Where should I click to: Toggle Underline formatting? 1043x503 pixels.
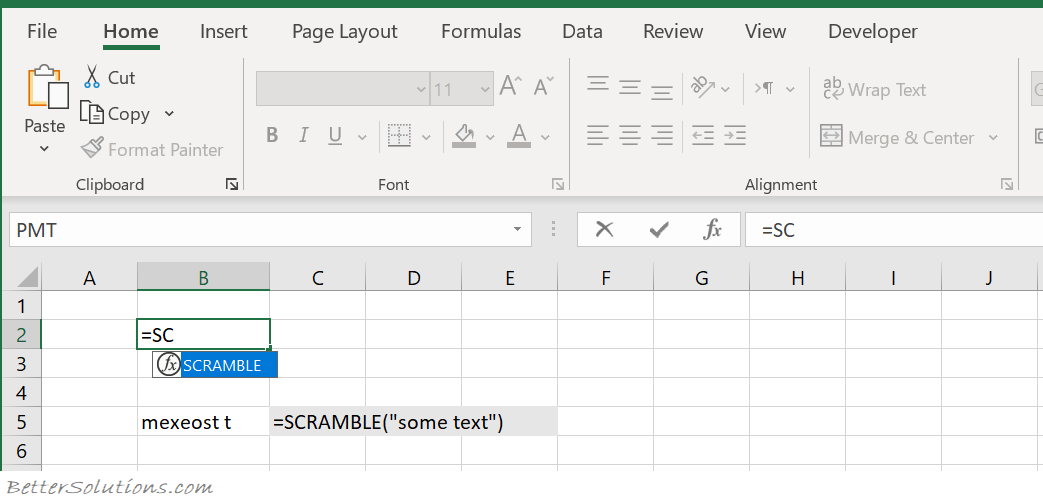point(335,136)
